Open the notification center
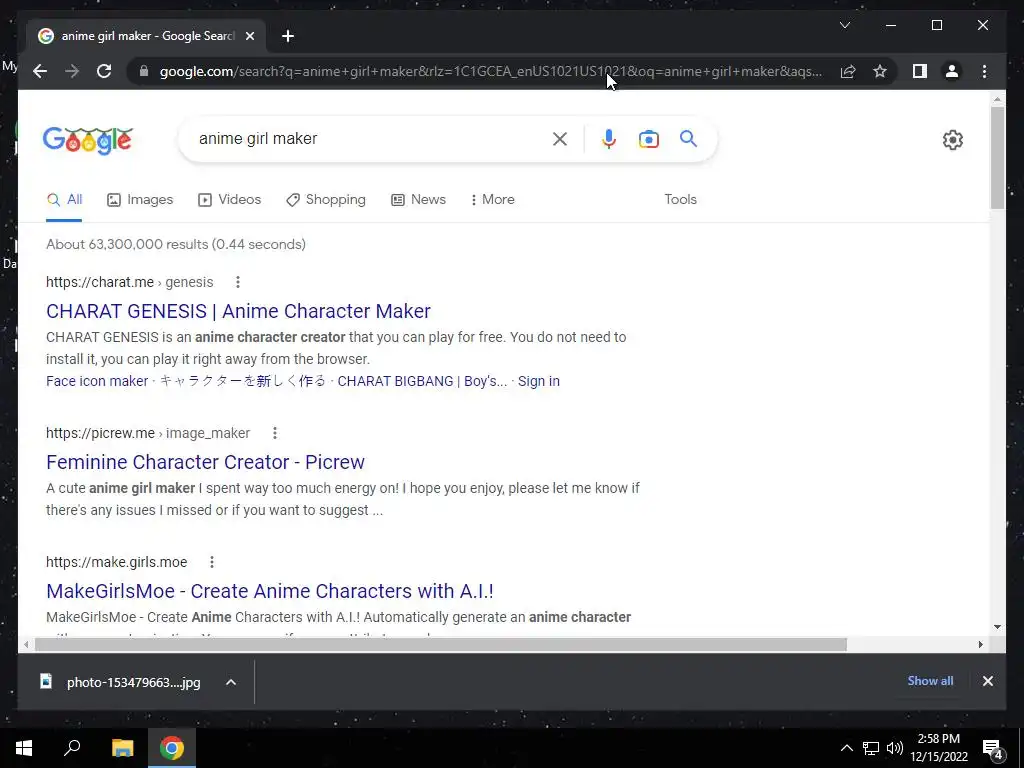1024x768 pixels. pos(993,749)
